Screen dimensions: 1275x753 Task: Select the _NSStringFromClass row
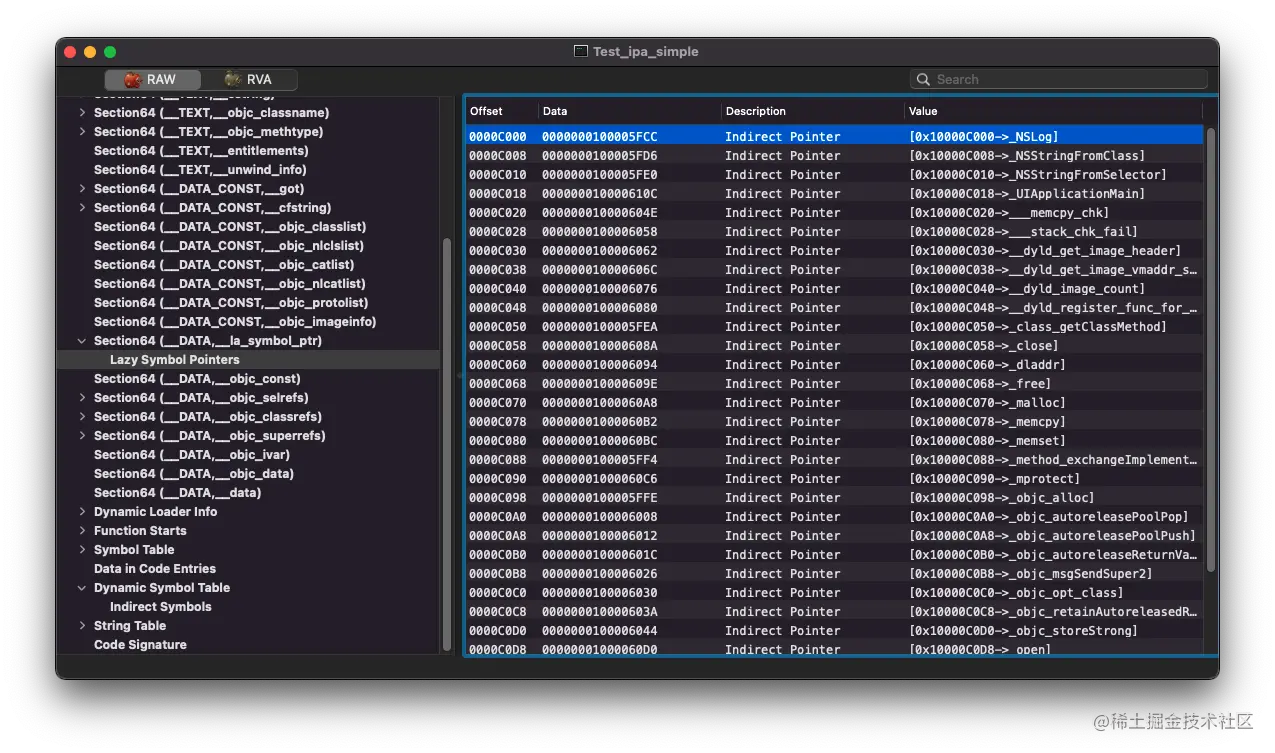(x=834, y=156)
